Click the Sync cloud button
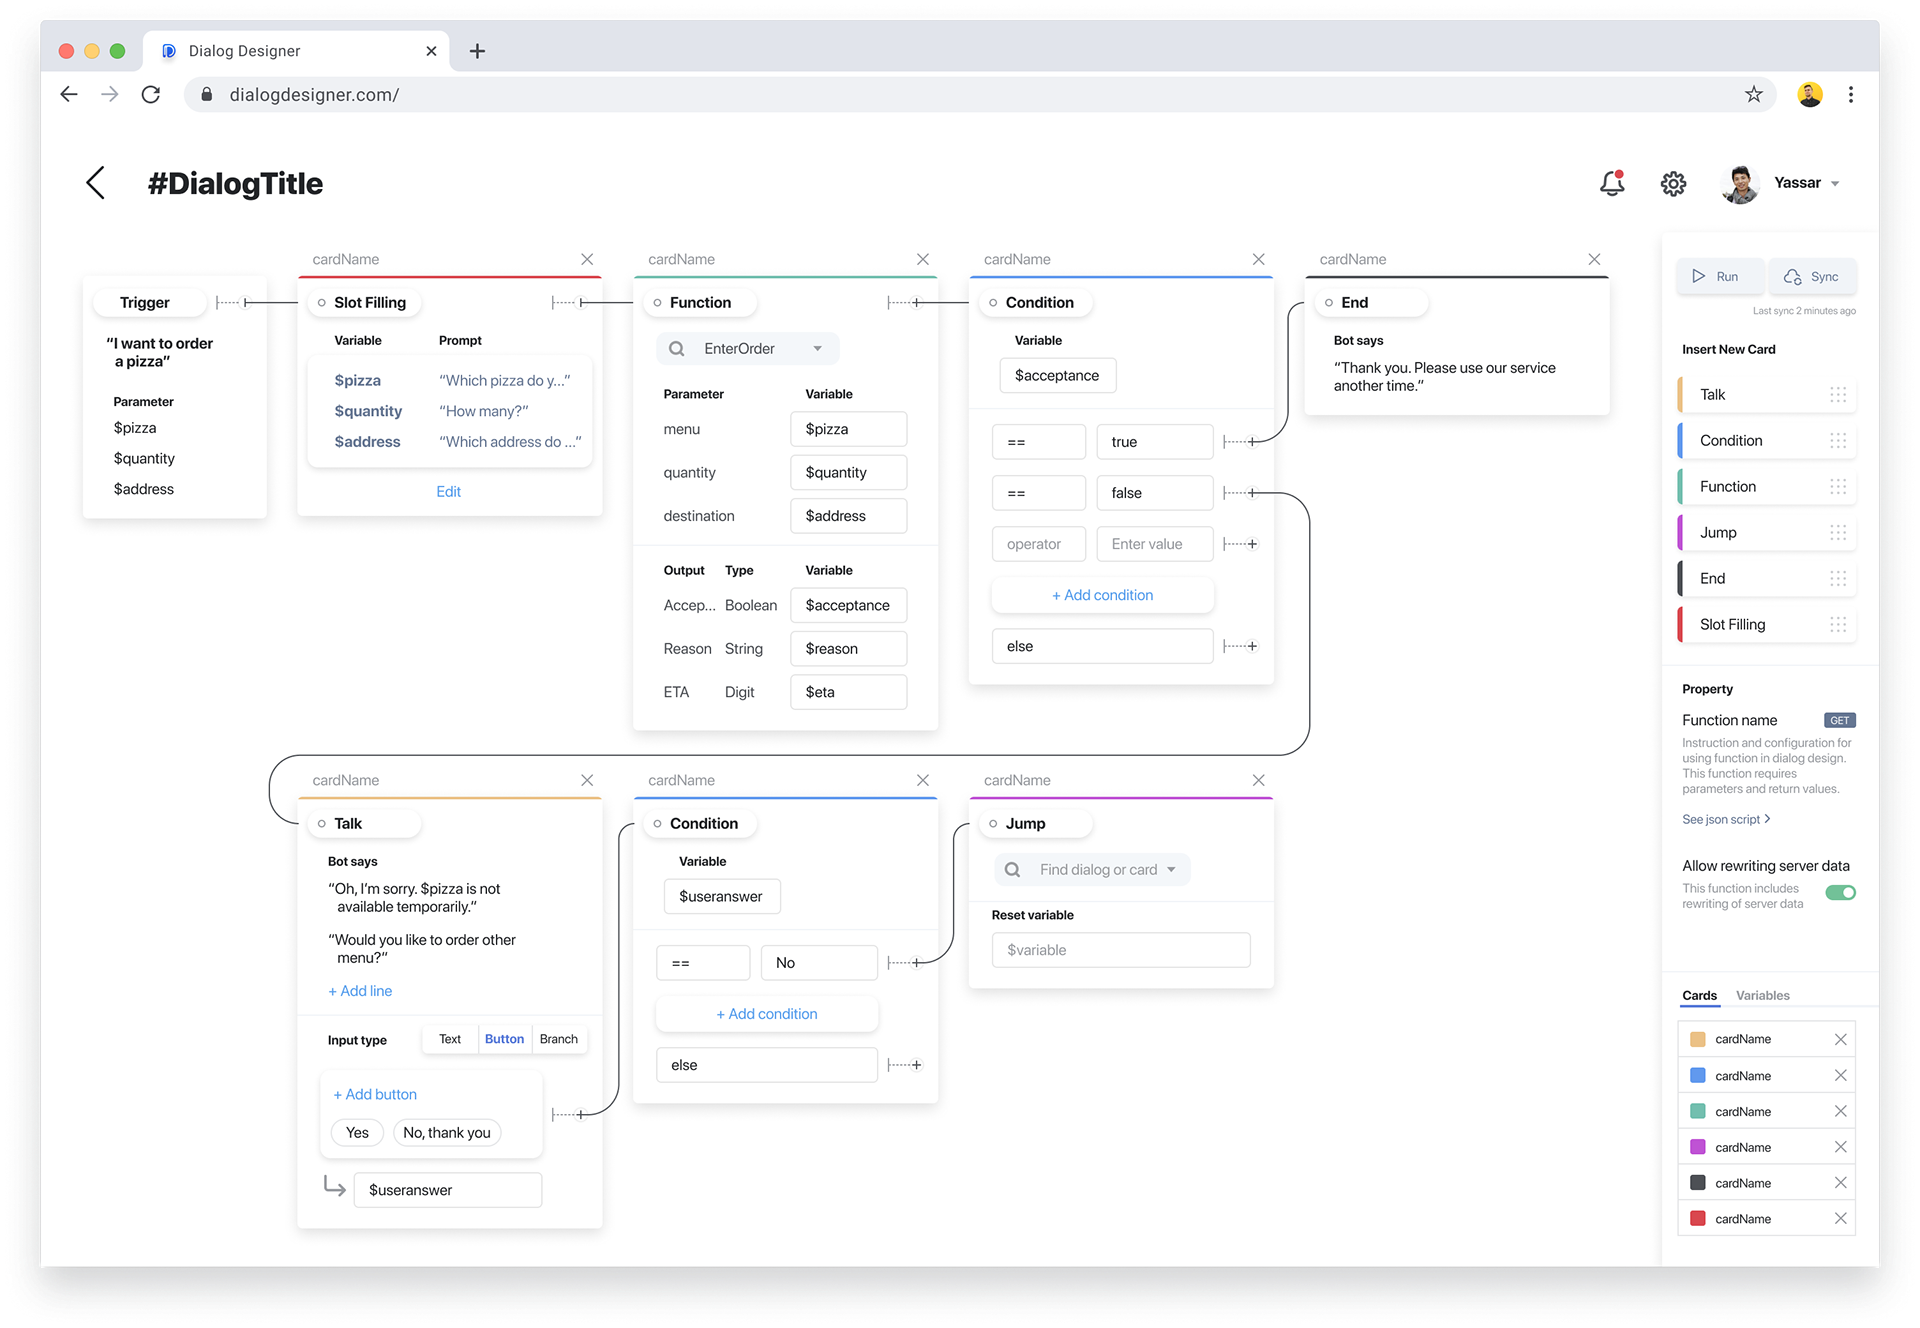1920x1328 pixels. (x=1812, y=277)
